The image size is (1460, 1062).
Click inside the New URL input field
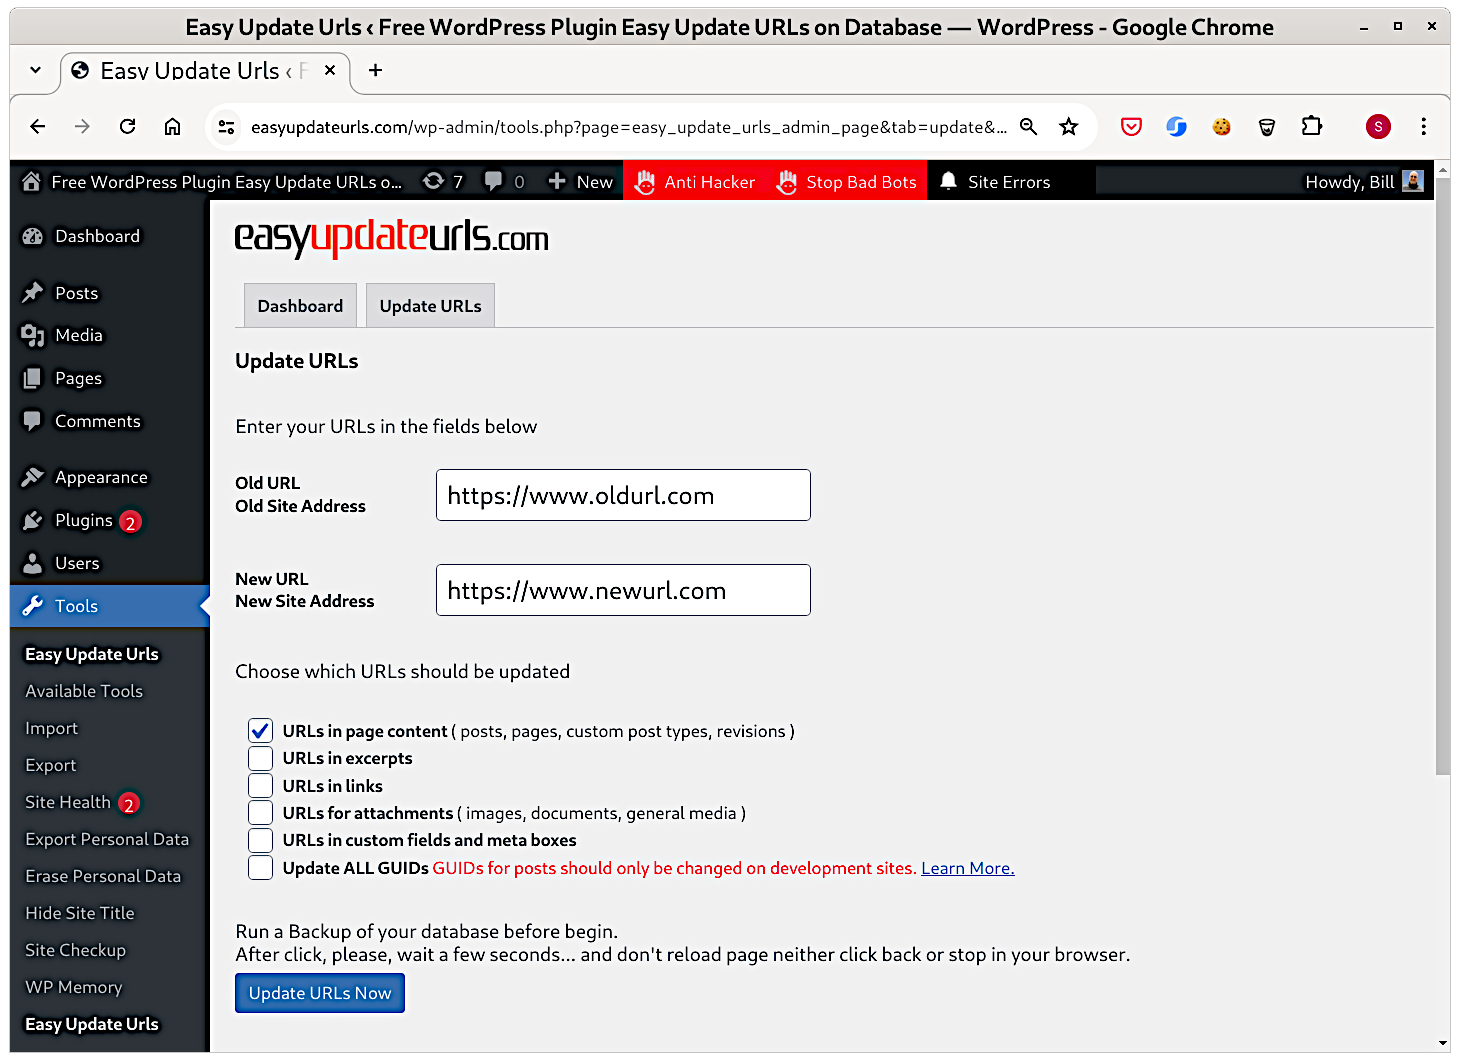[622, 590]
